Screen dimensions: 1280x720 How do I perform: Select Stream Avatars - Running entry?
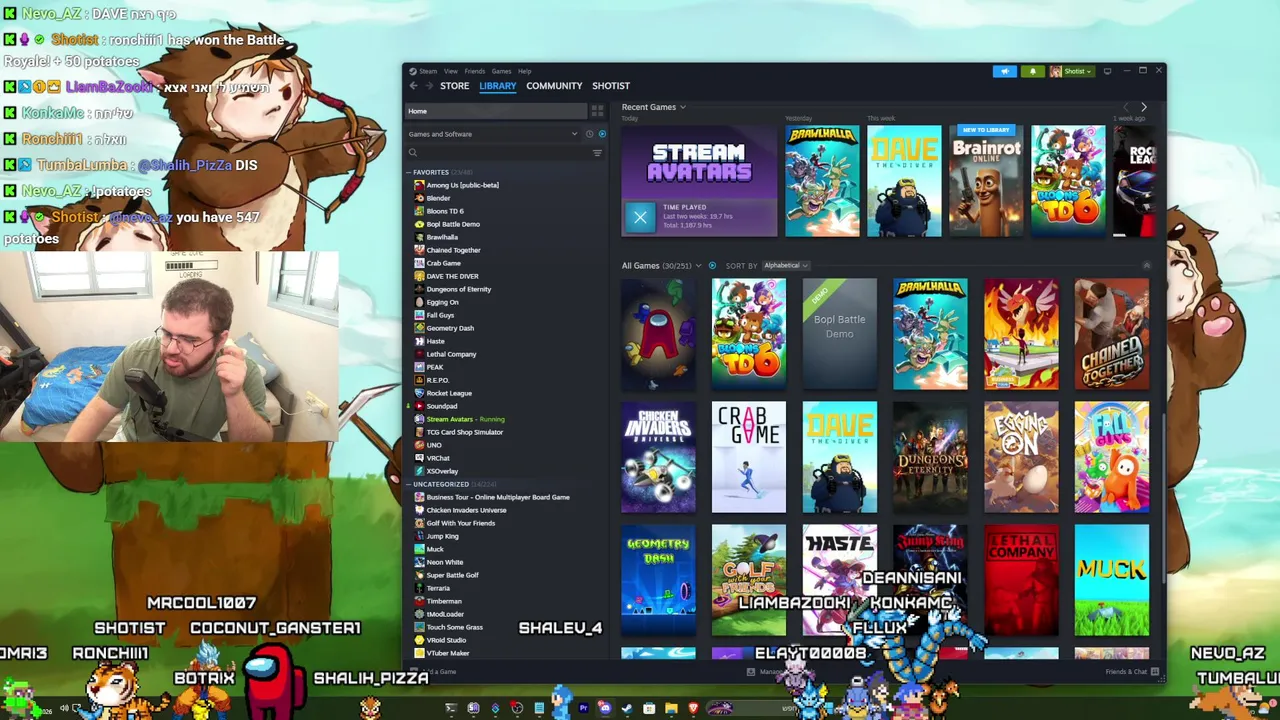click(x=465, y=419)
